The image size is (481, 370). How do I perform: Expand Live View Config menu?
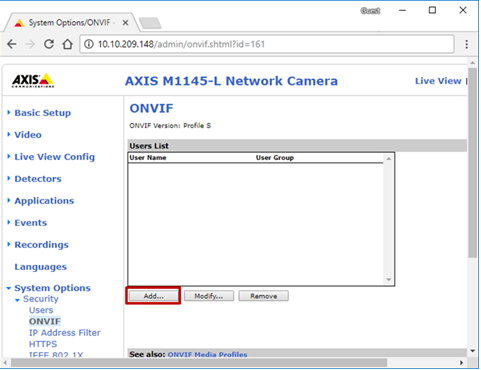(54, 157)
